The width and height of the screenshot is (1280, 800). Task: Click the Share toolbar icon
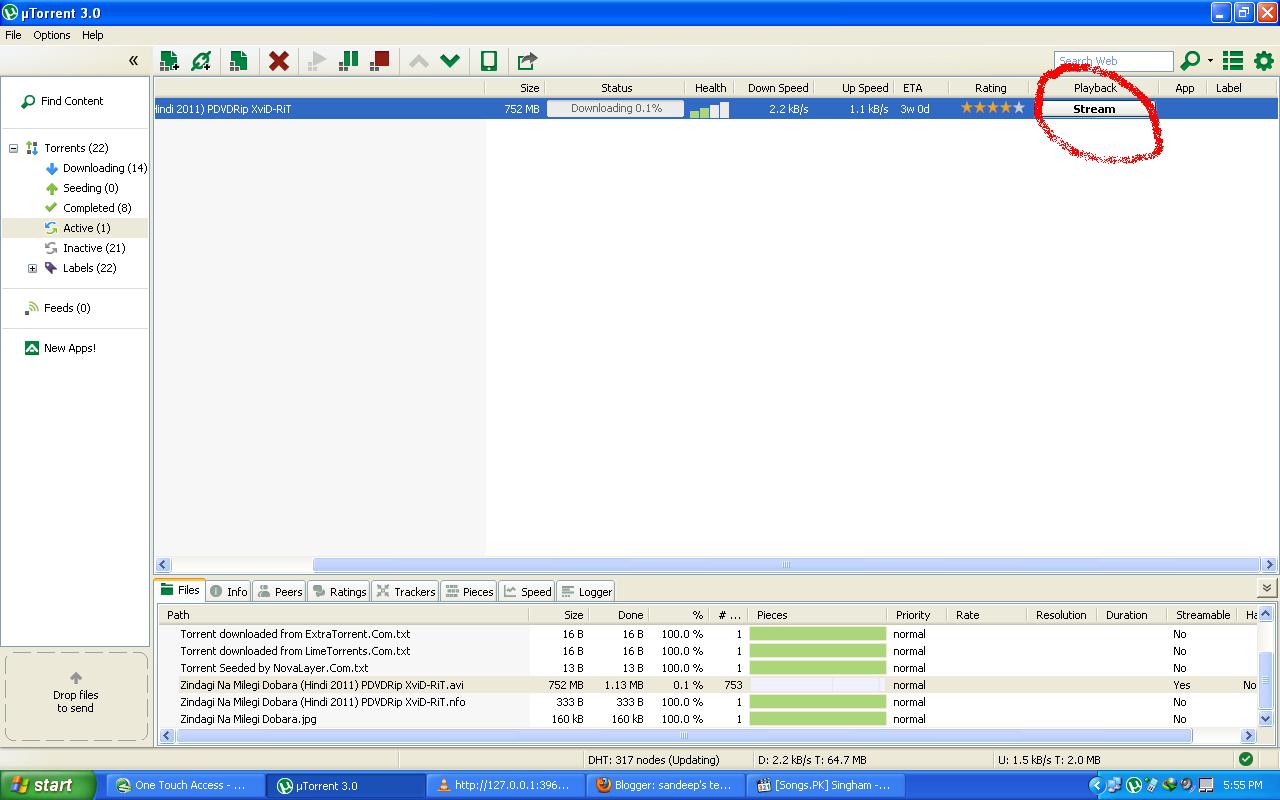point(527,61)
